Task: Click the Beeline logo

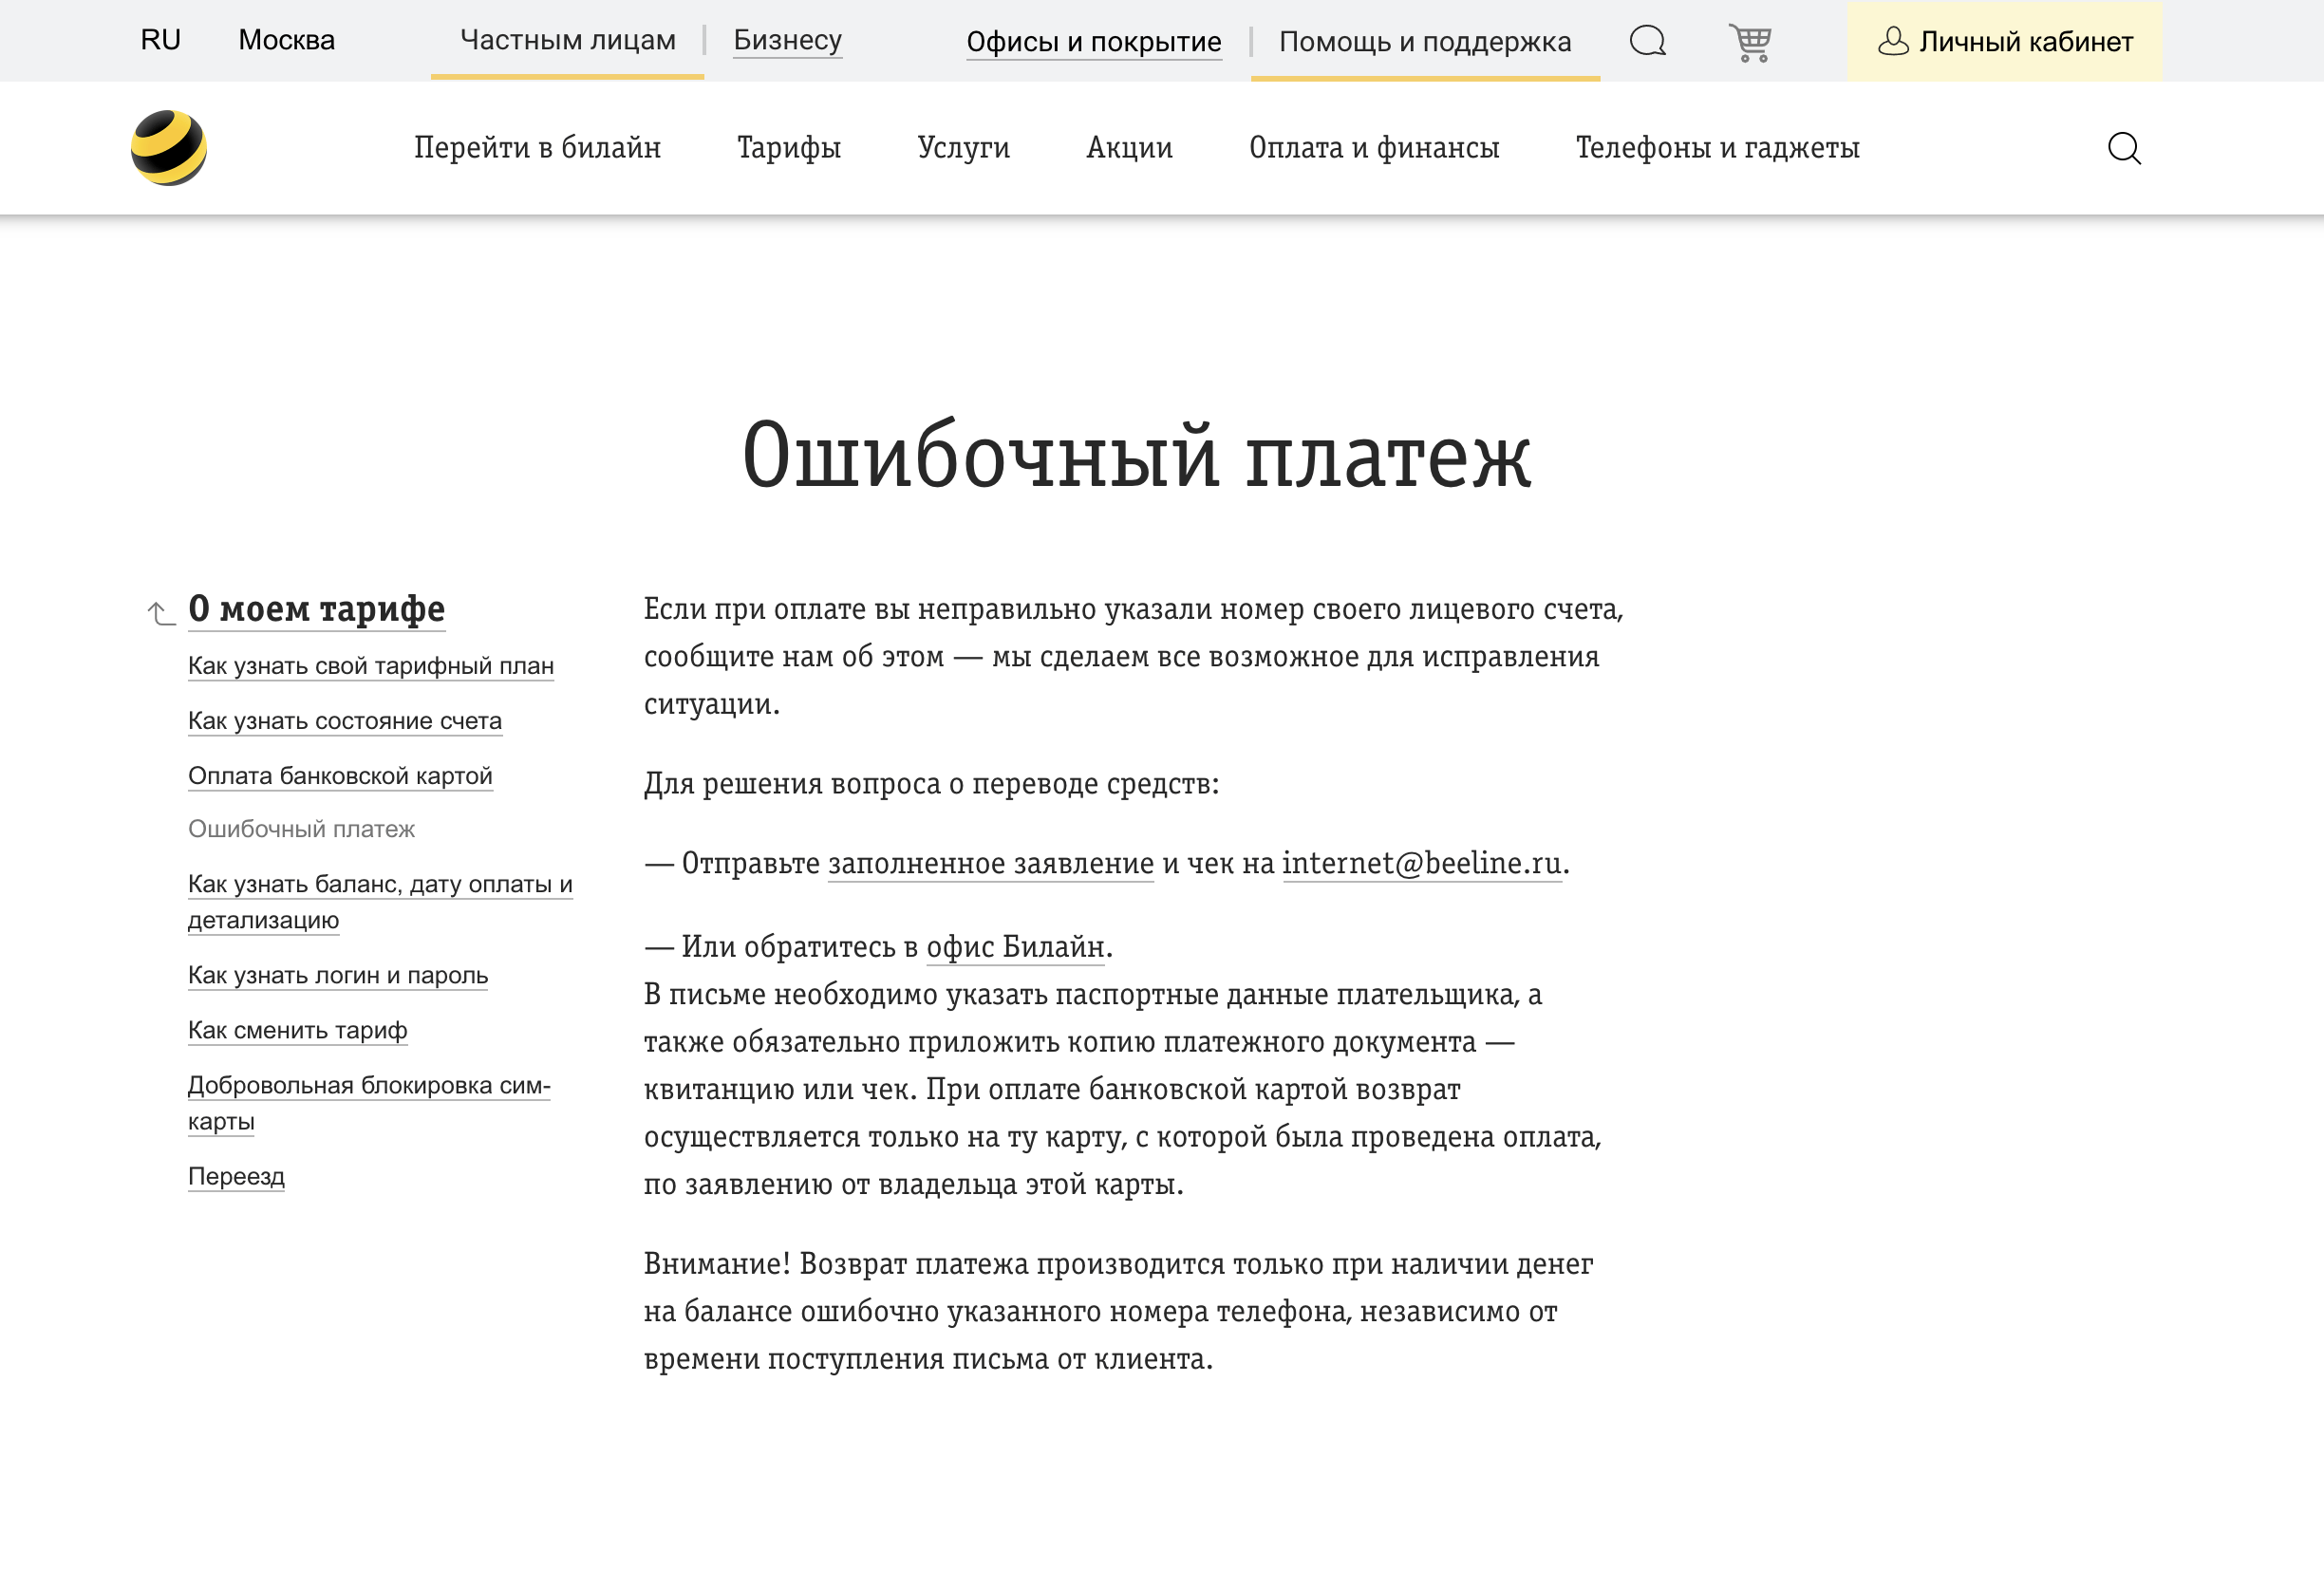Action: point(168,147)
